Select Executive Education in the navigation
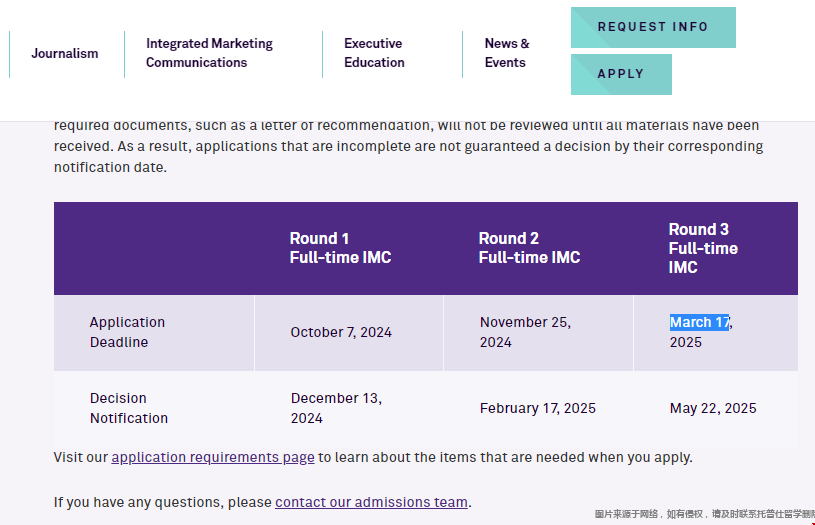Viewport: 815px width, 525px height. (374, 53)
